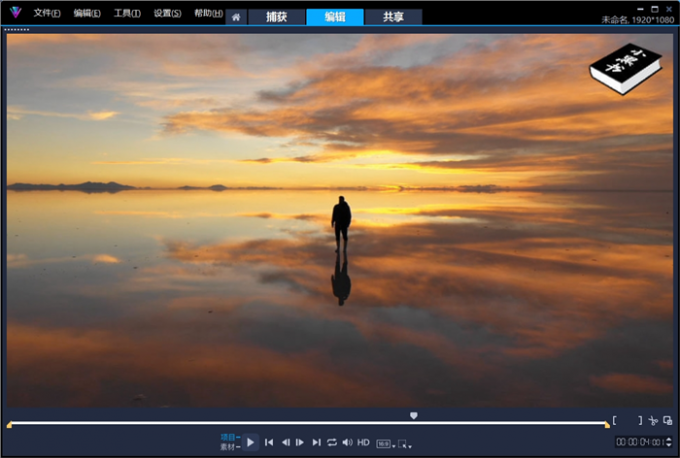Image resolution: width=680 pixels, height=458 pixels.
Task: Open the 共享 (Share) tab
Action: (x=393, y=17)
